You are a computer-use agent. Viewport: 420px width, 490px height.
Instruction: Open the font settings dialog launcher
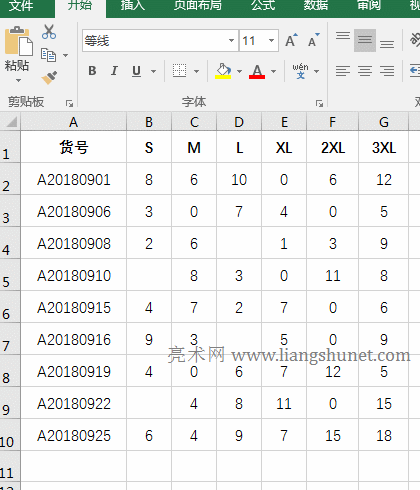point(319,104)
